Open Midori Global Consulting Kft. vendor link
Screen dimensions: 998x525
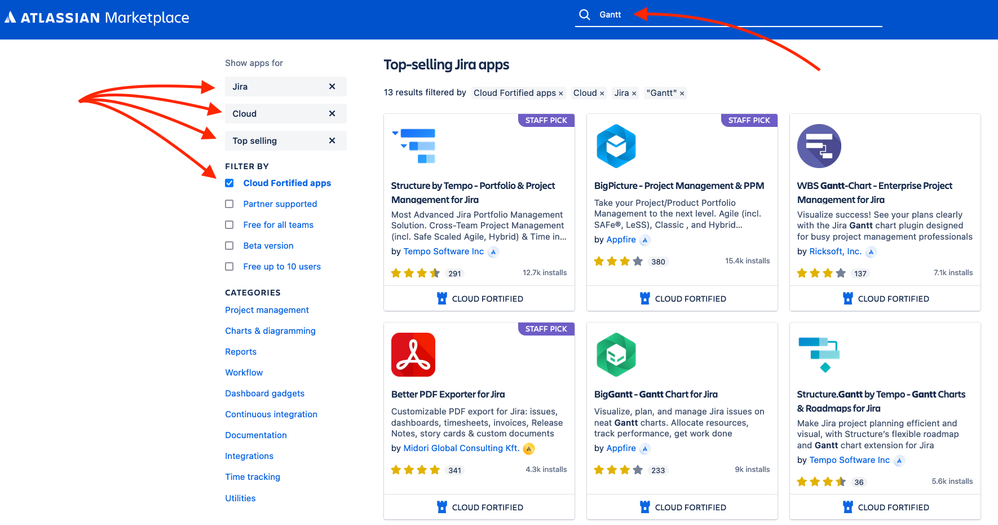(461, 449)
